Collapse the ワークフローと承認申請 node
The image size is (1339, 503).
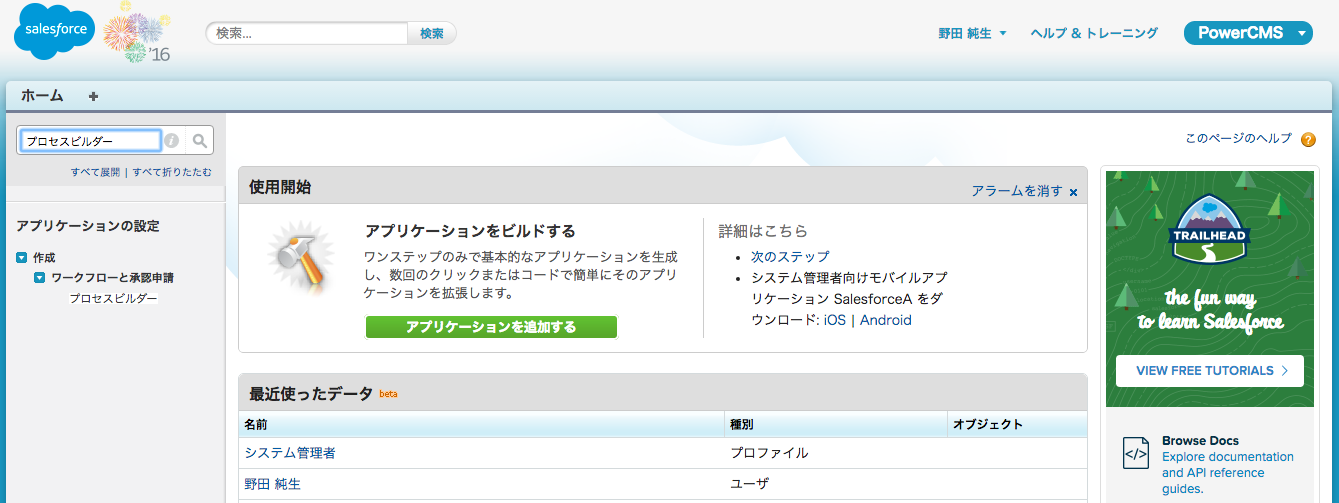(x=40, y=278)
